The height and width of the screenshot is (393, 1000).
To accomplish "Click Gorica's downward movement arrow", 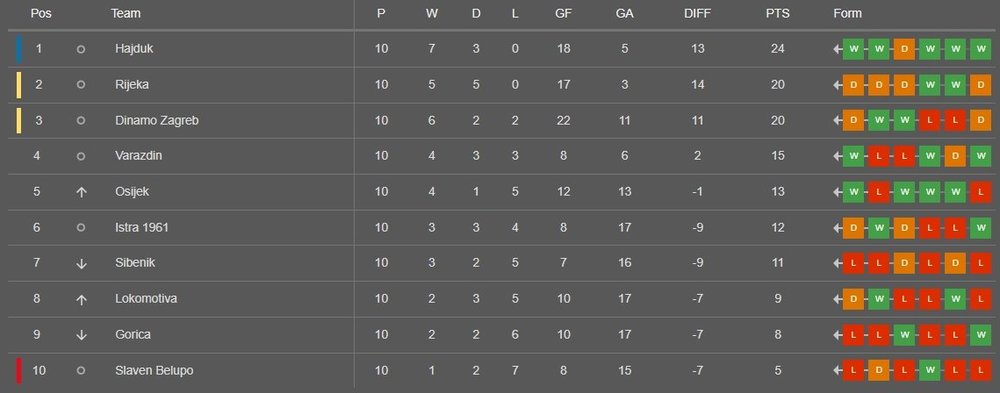I will [81, 335].
